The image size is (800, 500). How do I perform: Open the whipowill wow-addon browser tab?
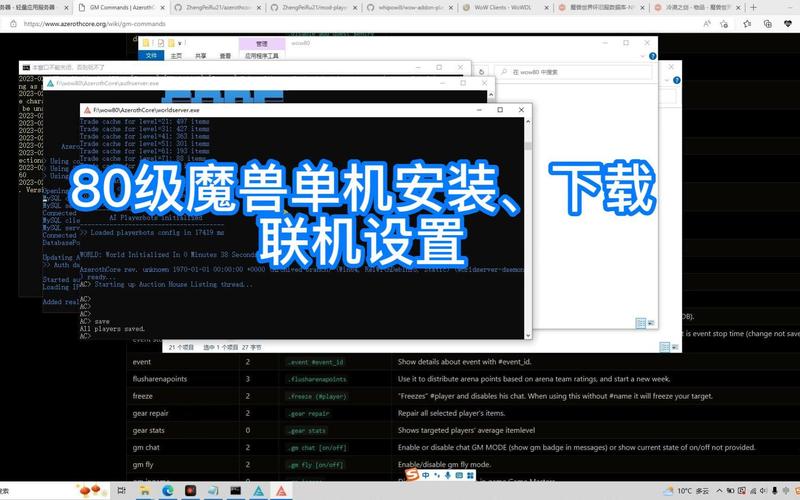408,8
